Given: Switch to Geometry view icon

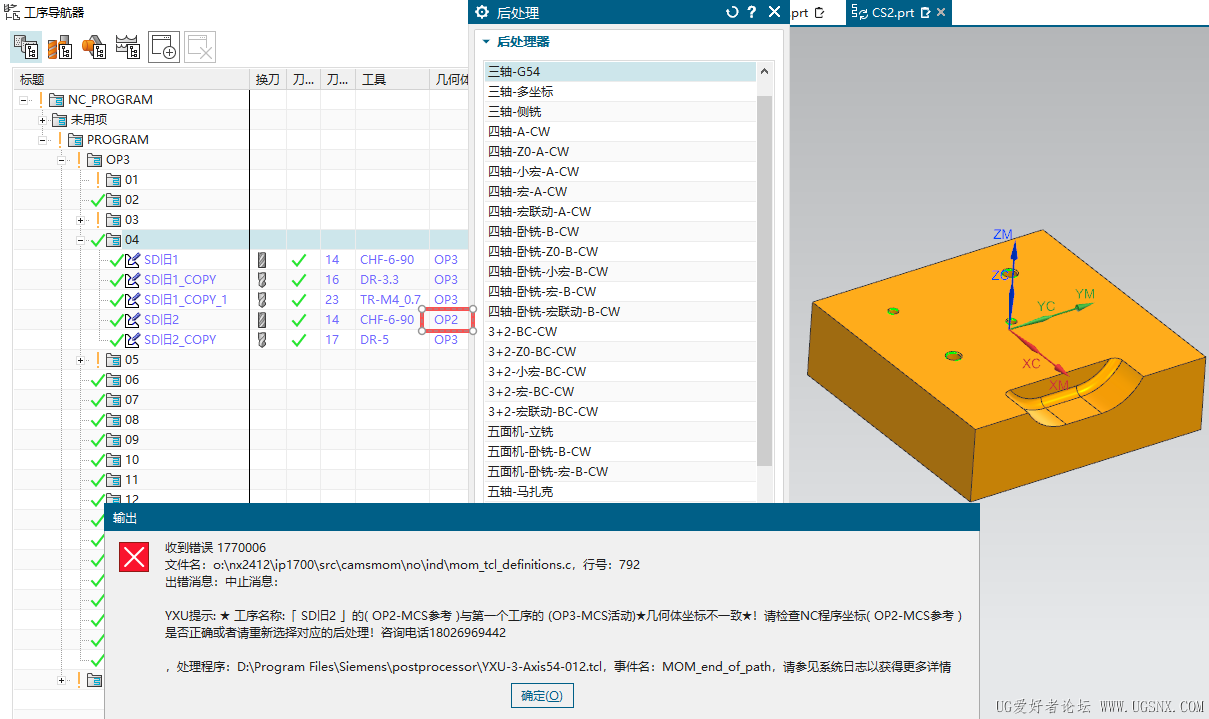Looking at the screenshot, I should [x=94, y=46].
